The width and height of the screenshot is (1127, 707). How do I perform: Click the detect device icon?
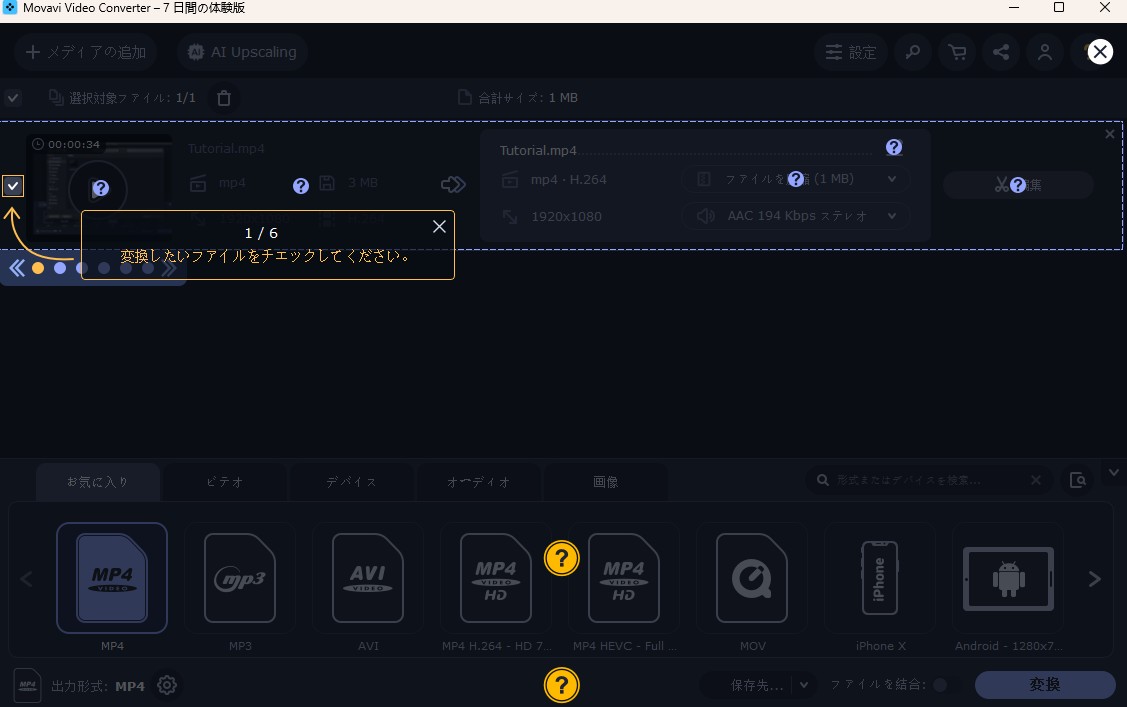(1077, 480)
